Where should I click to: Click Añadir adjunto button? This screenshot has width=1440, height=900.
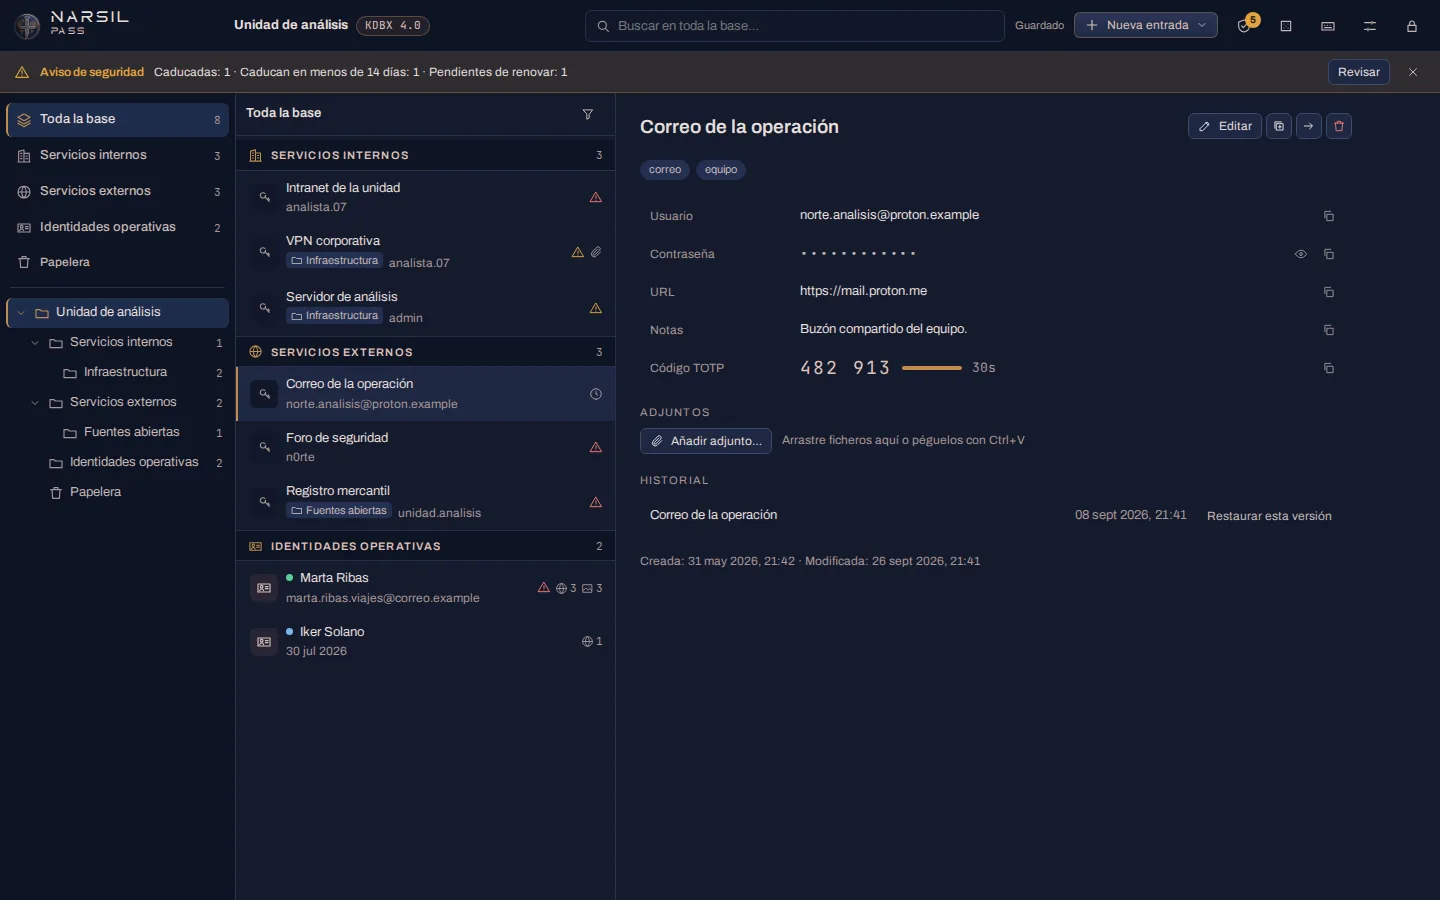click(x=706, y=441)
